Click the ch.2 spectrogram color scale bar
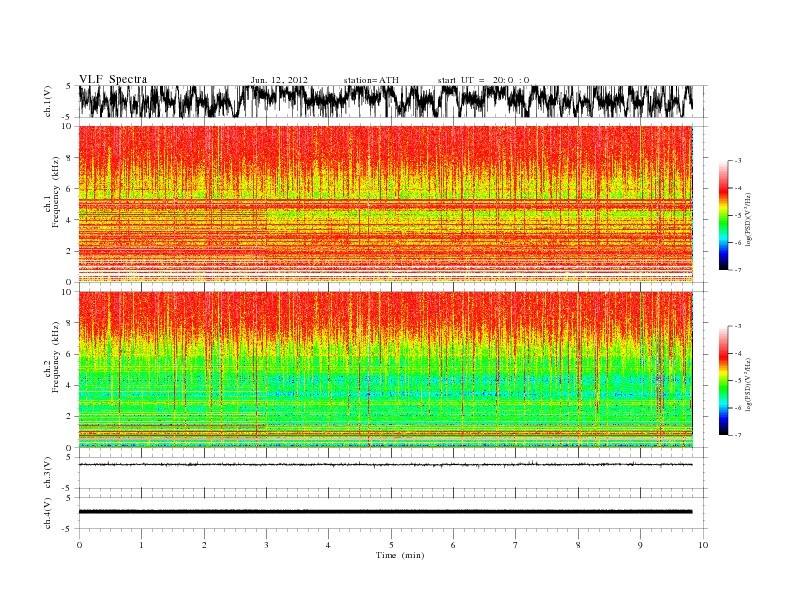Viewport: 792px width, 612px height. pos(724,381)
